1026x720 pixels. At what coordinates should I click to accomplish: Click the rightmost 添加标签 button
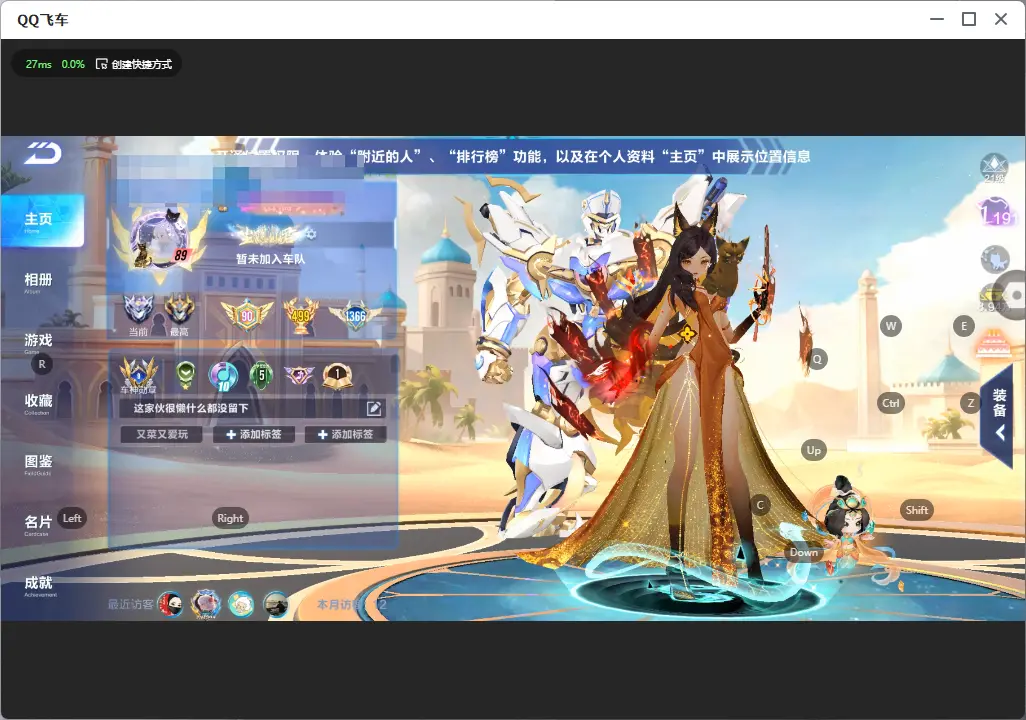(345, 435)
